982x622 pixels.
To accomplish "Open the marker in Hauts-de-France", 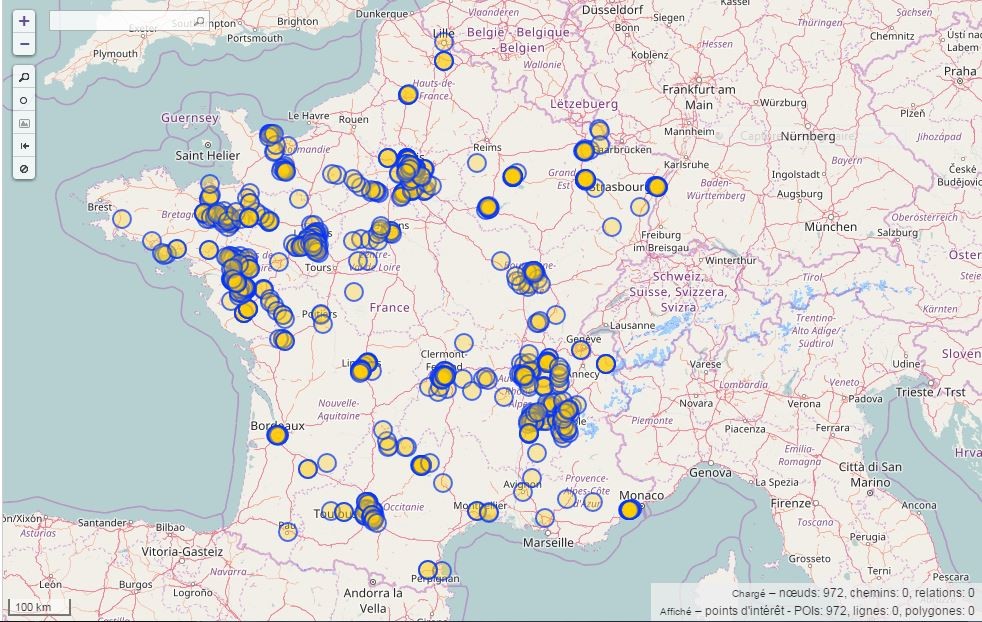I will click(x=408, y=95).
